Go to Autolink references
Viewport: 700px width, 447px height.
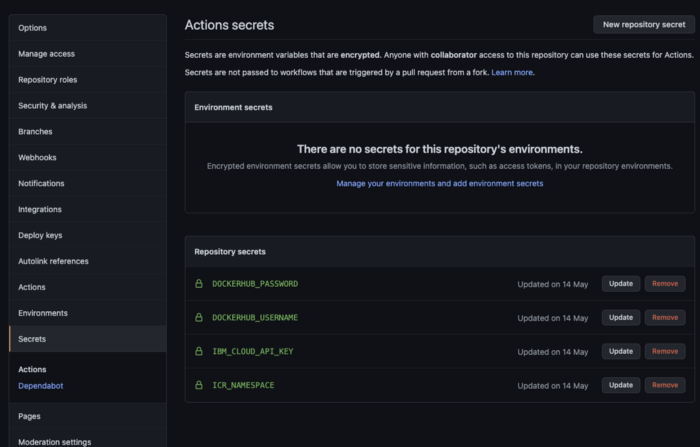[88, 261]
